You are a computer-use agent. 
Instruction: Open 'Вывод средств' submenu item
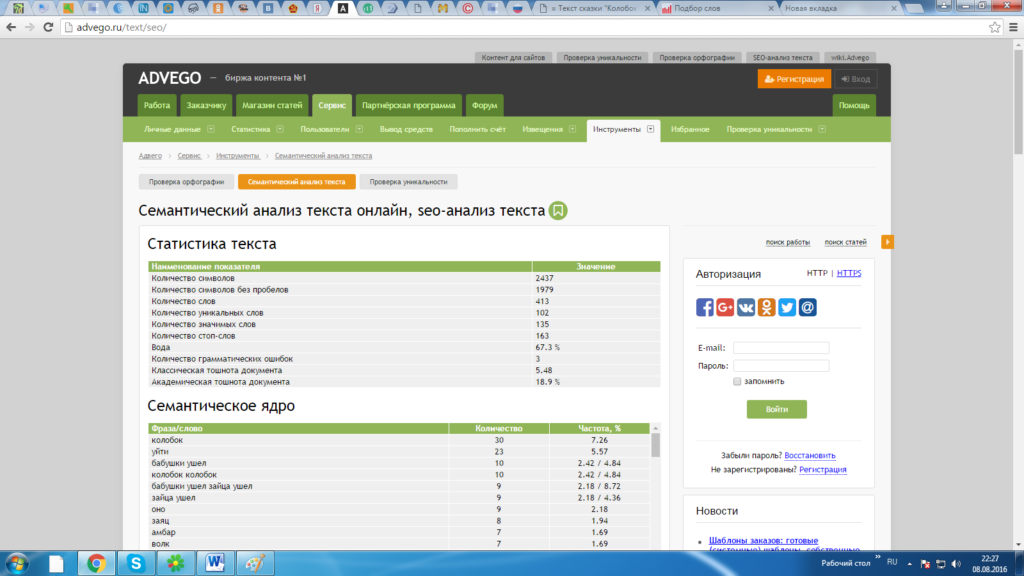pyautogui.click(x=406, y=129)
